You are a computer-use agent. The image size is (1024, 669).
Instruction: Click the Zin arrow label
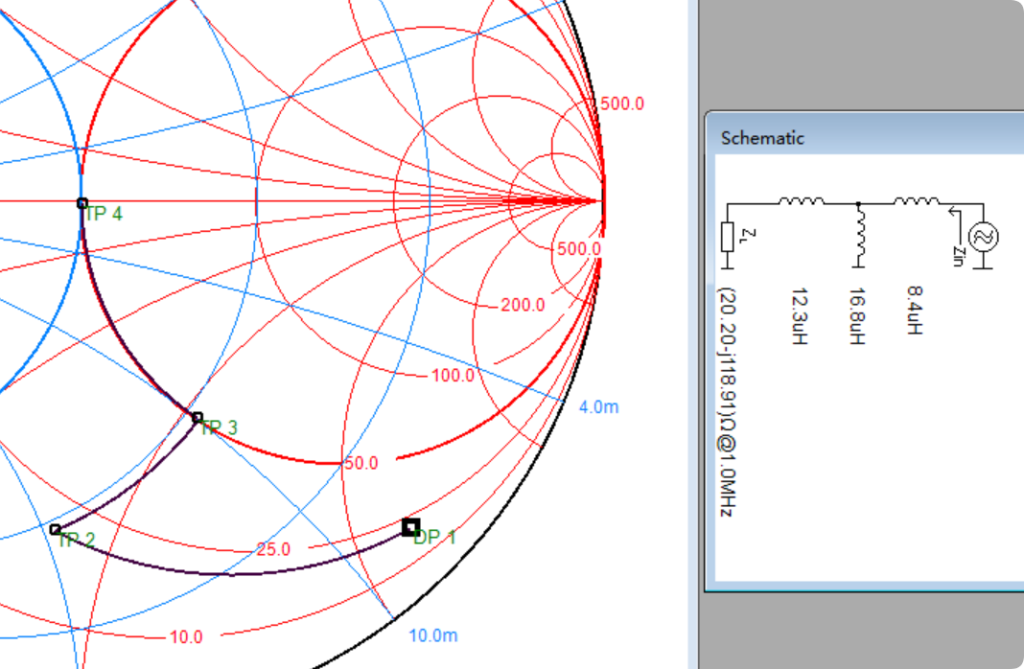pyautogui.click(x=957, y=250)
